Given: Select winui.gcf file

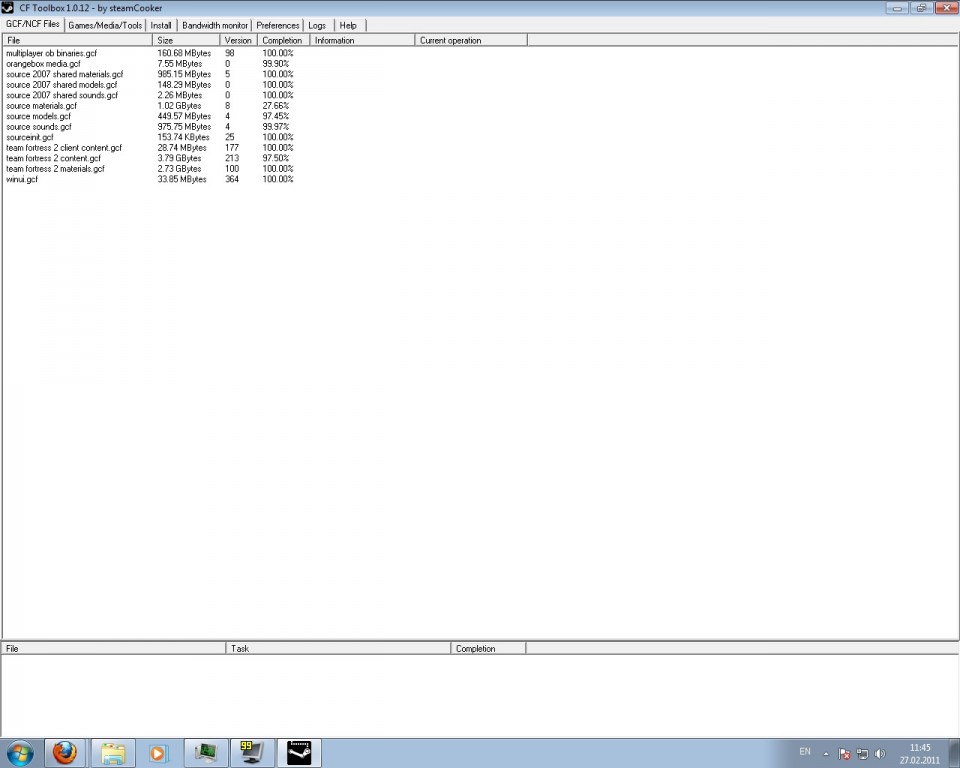Looking at the screenshot, I should pyautogui.click(x=21, y=179).
